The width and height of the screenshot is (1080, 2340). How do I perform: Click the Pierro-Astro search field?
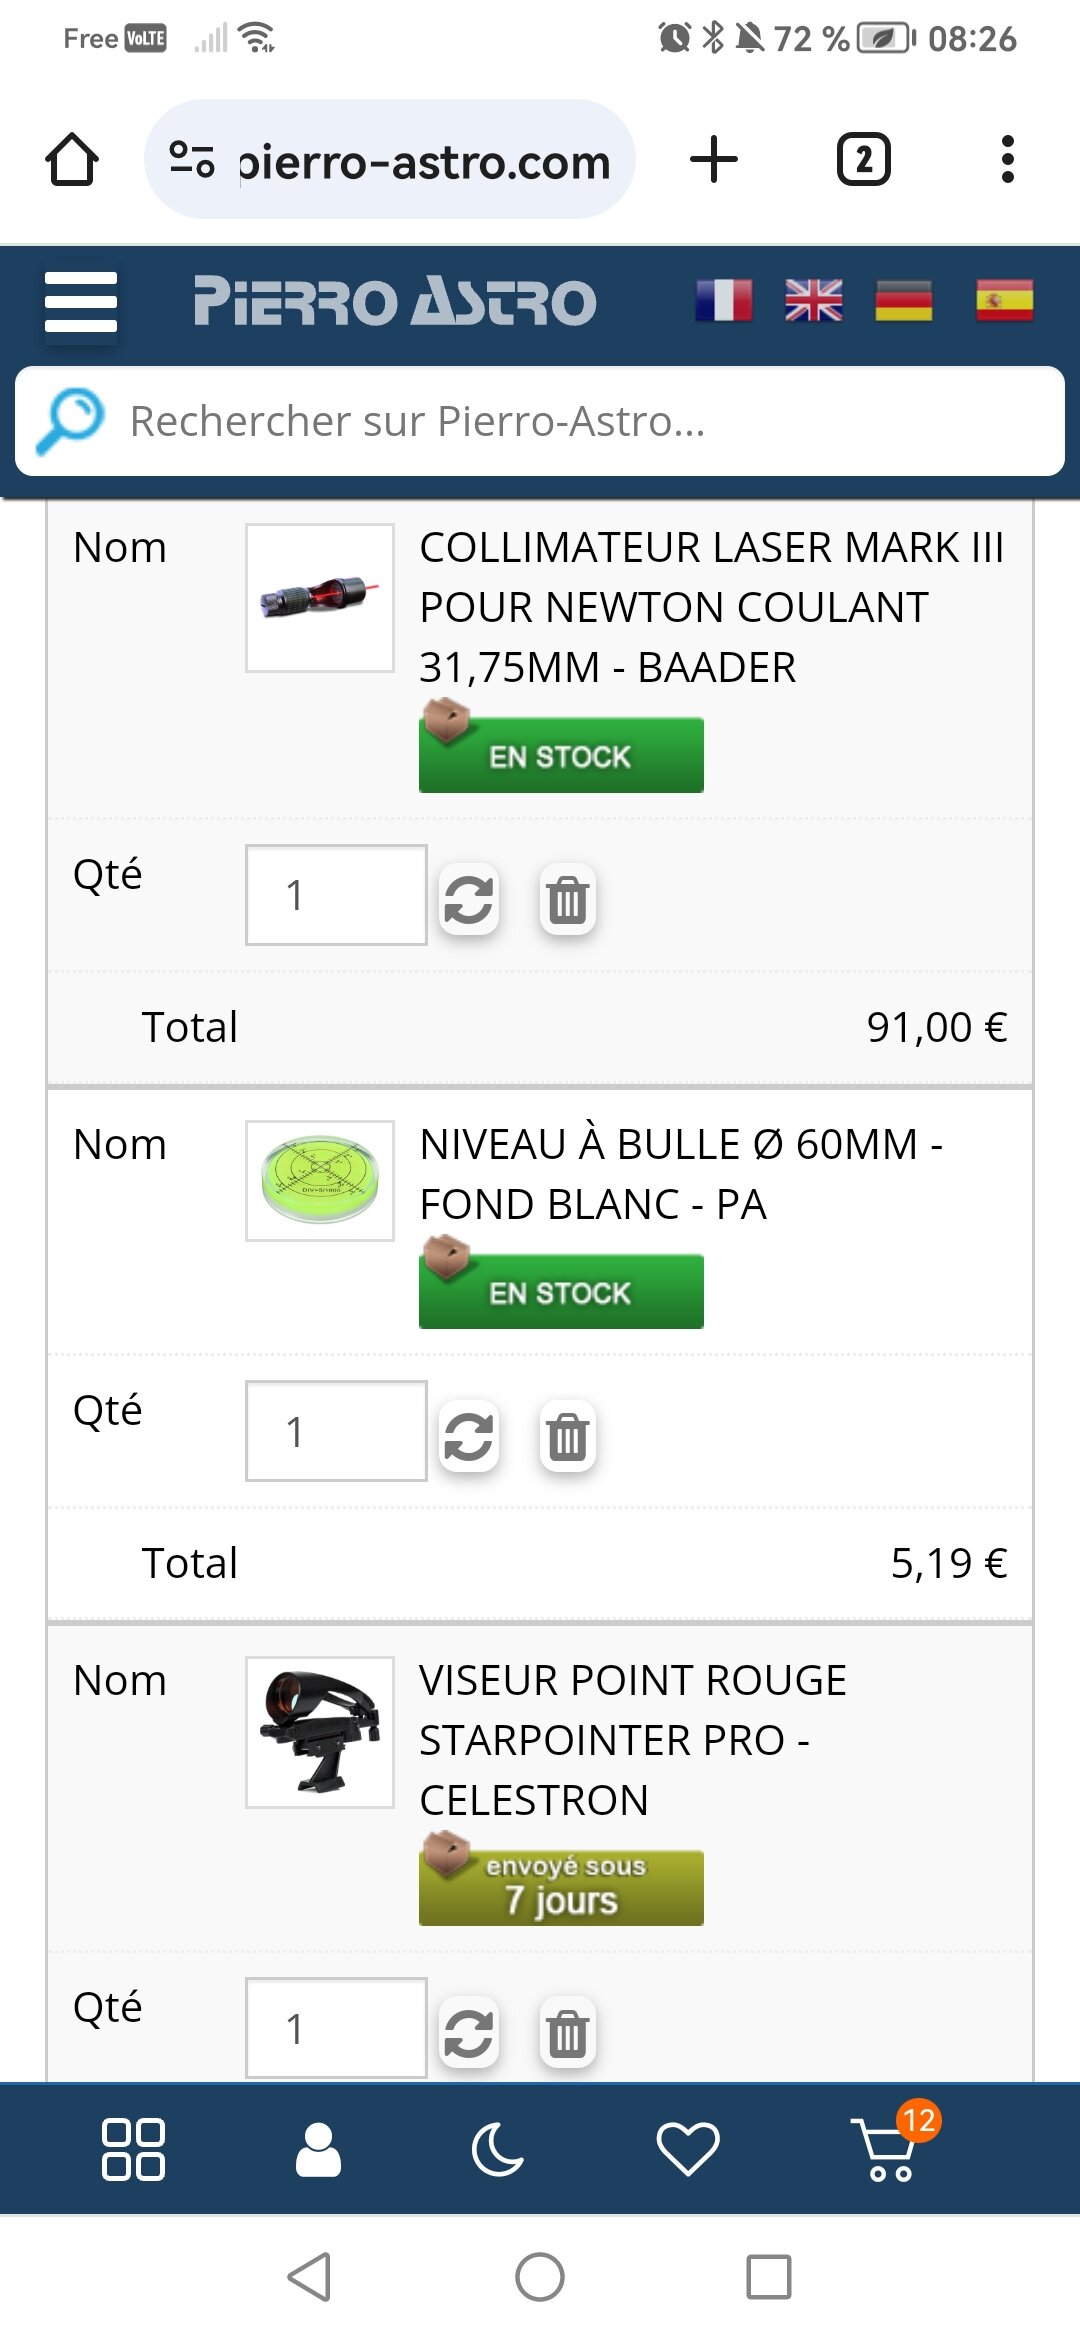tap(580, 421)
